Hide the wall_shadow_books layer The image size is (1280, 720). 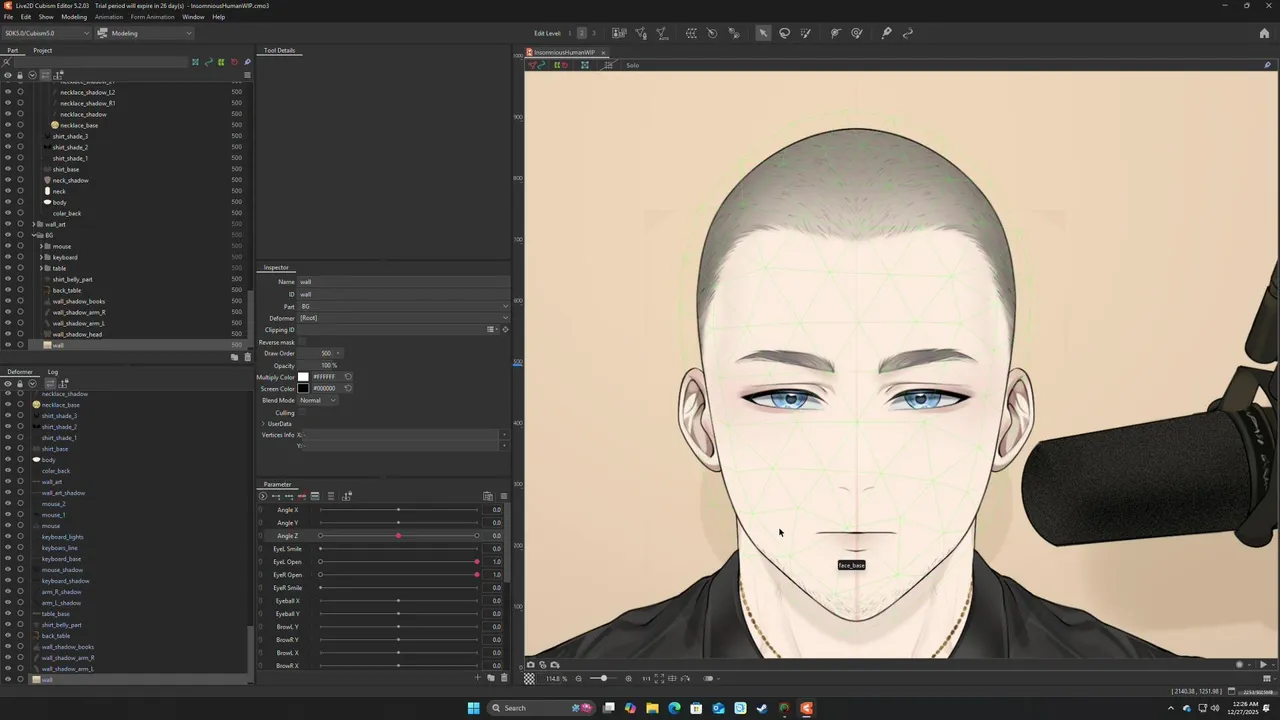click(x=8, y=301)
